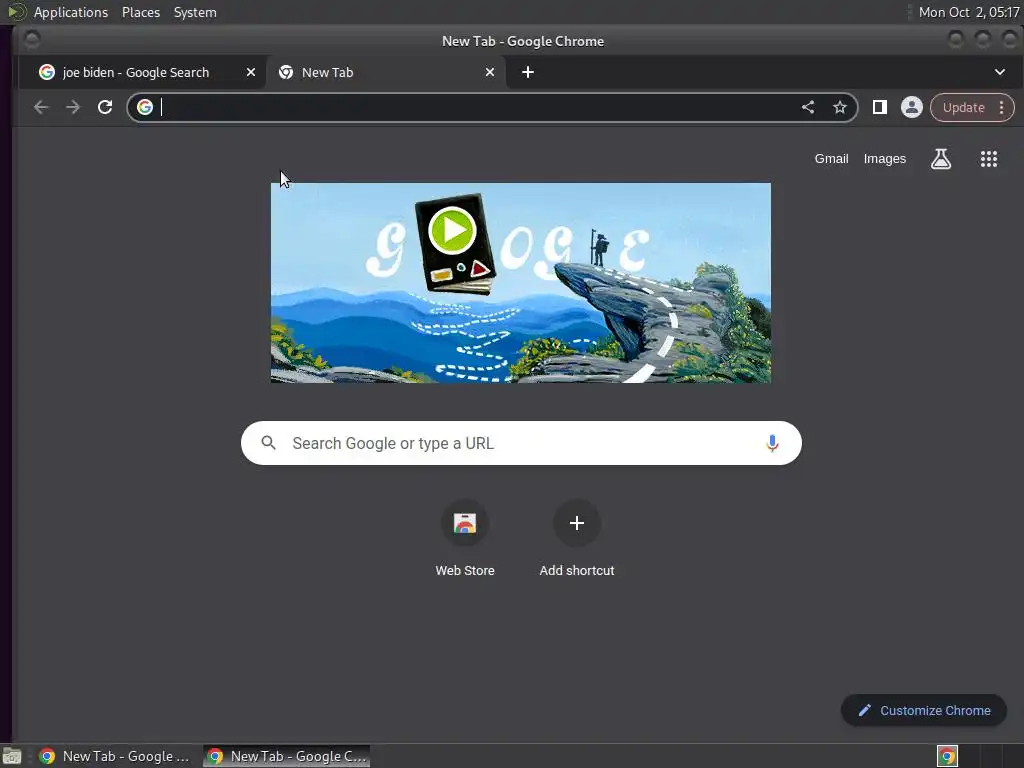Screen dimensions: 1024x768
Task: Click the Add shortcut label
Action: click(x=577, y=570)
